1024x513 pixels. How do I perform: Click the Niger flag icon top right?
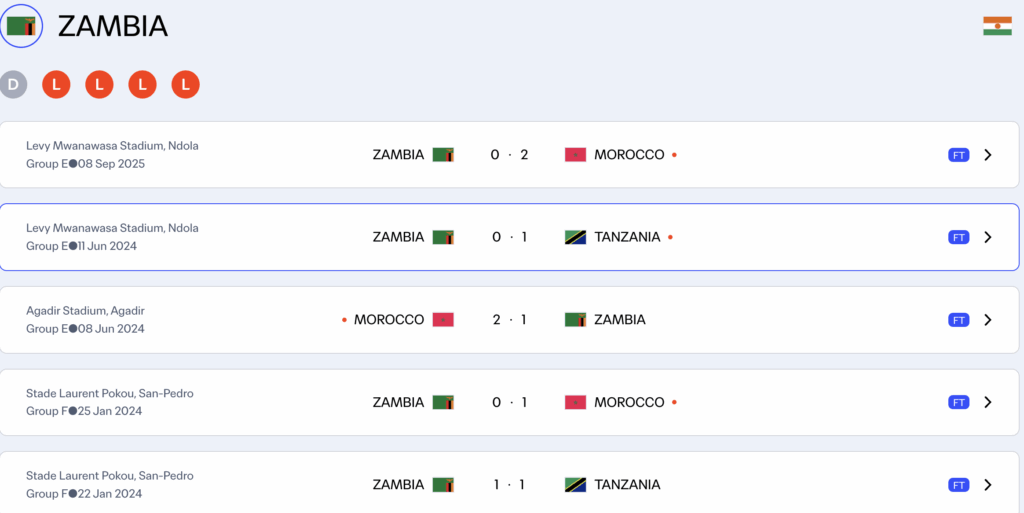[x=997, y=26]
